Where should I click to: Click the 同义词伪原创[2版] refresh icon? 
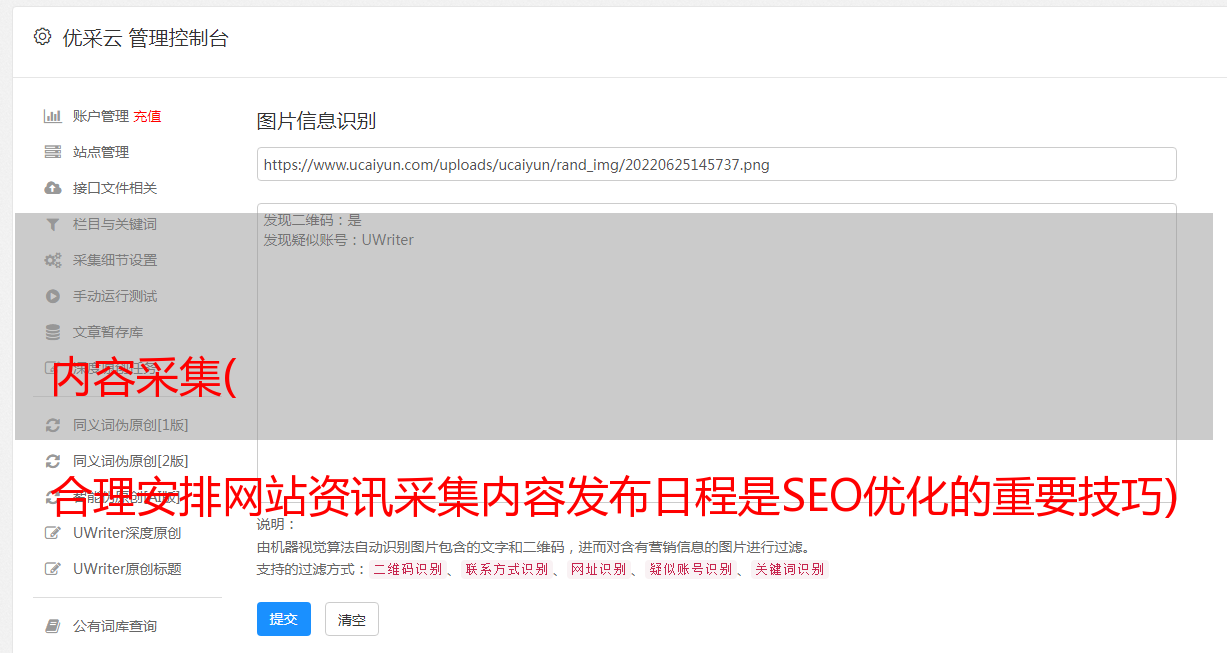53,461
